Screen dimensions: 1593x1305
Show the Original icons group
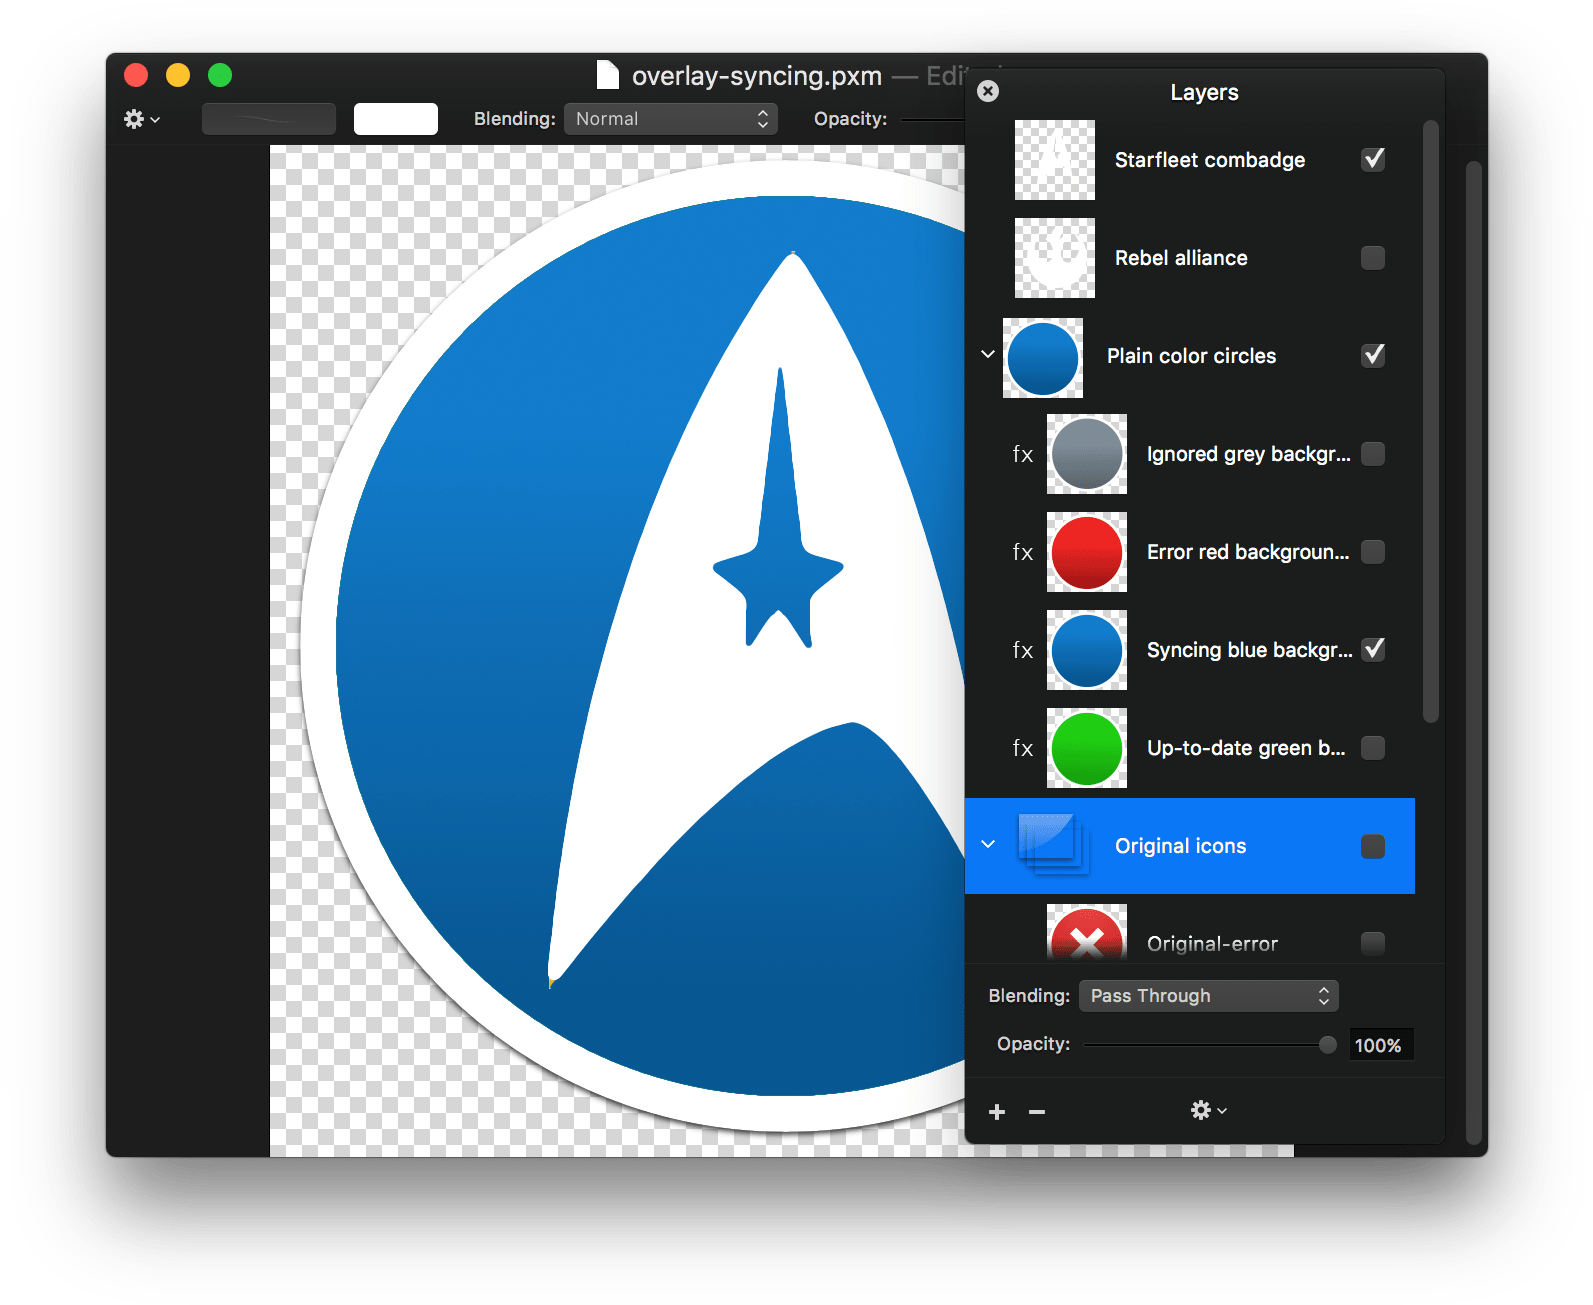click(x=1373, y=846)
